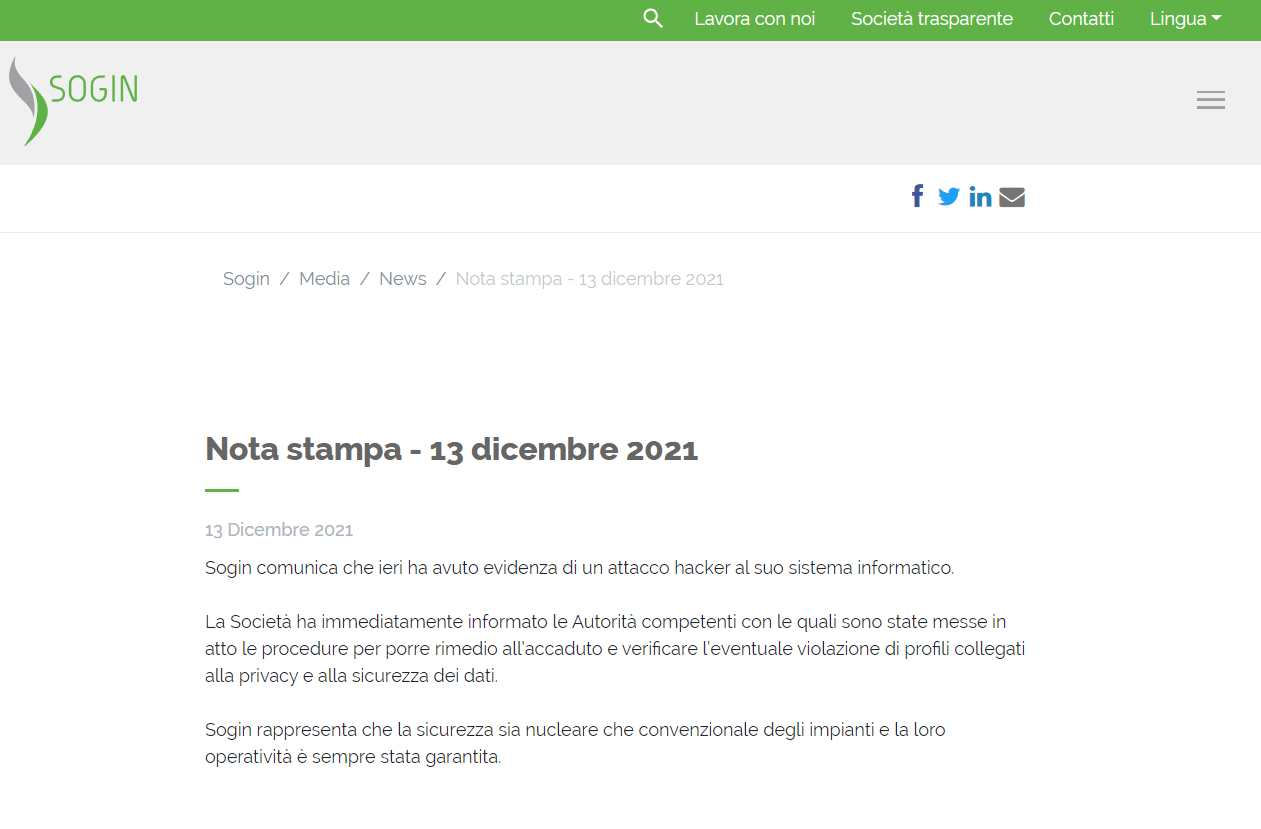1261x829 pixels.
Task: Click the 13 Dicembre 2021 date label
Action: [279, 530]
